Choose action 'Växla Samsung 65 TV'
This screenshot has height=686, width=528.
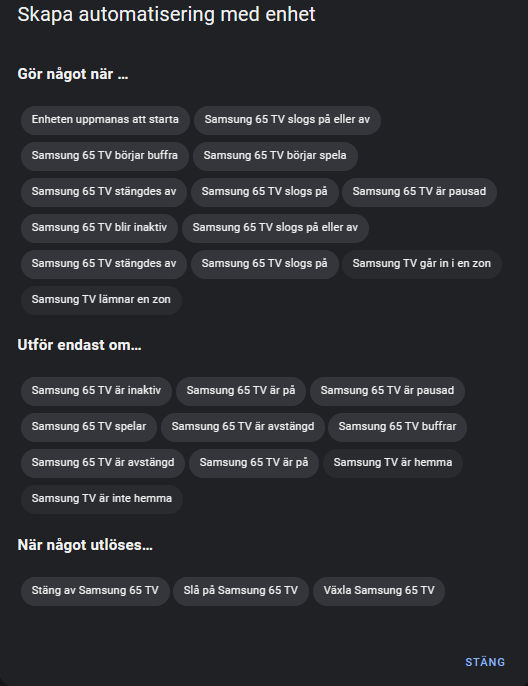[379, 591]
